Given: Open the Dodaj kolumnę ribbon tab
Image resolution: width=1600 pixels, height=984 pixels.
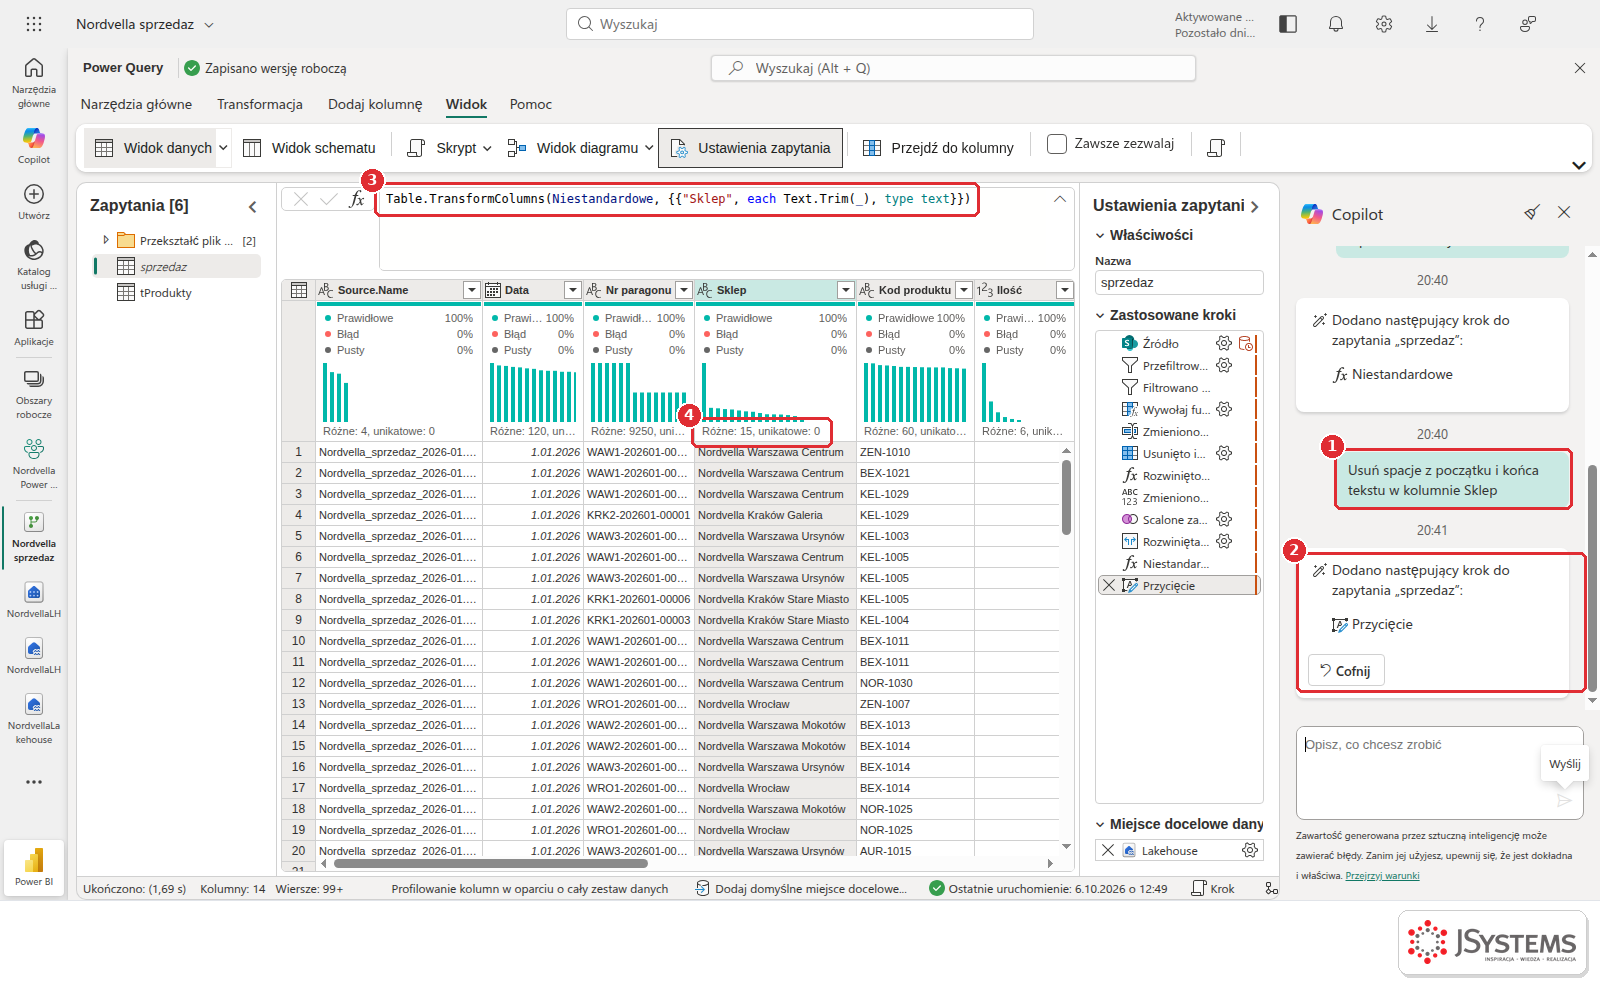Looking at the screenshot, I should 375,104.
